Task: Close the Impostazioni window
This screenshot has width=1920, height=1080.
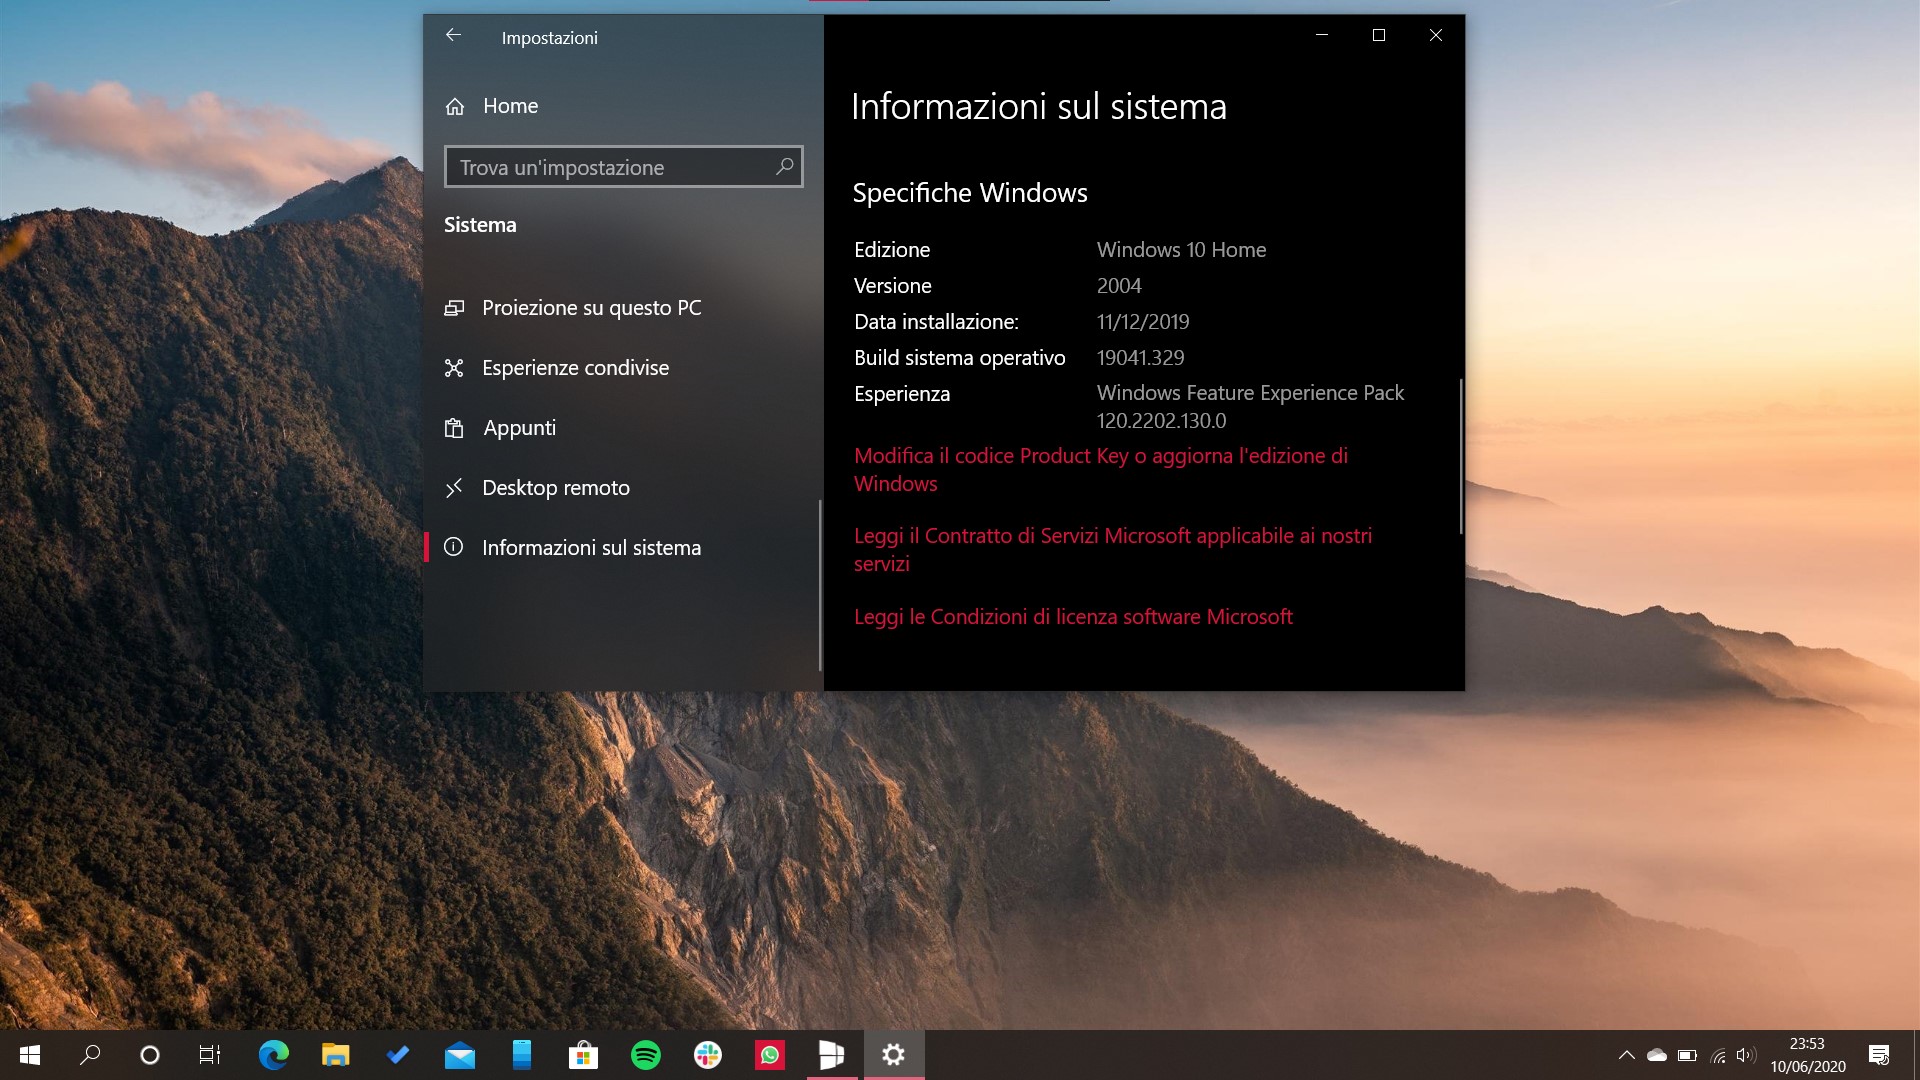Action: tap(1436, 35)
